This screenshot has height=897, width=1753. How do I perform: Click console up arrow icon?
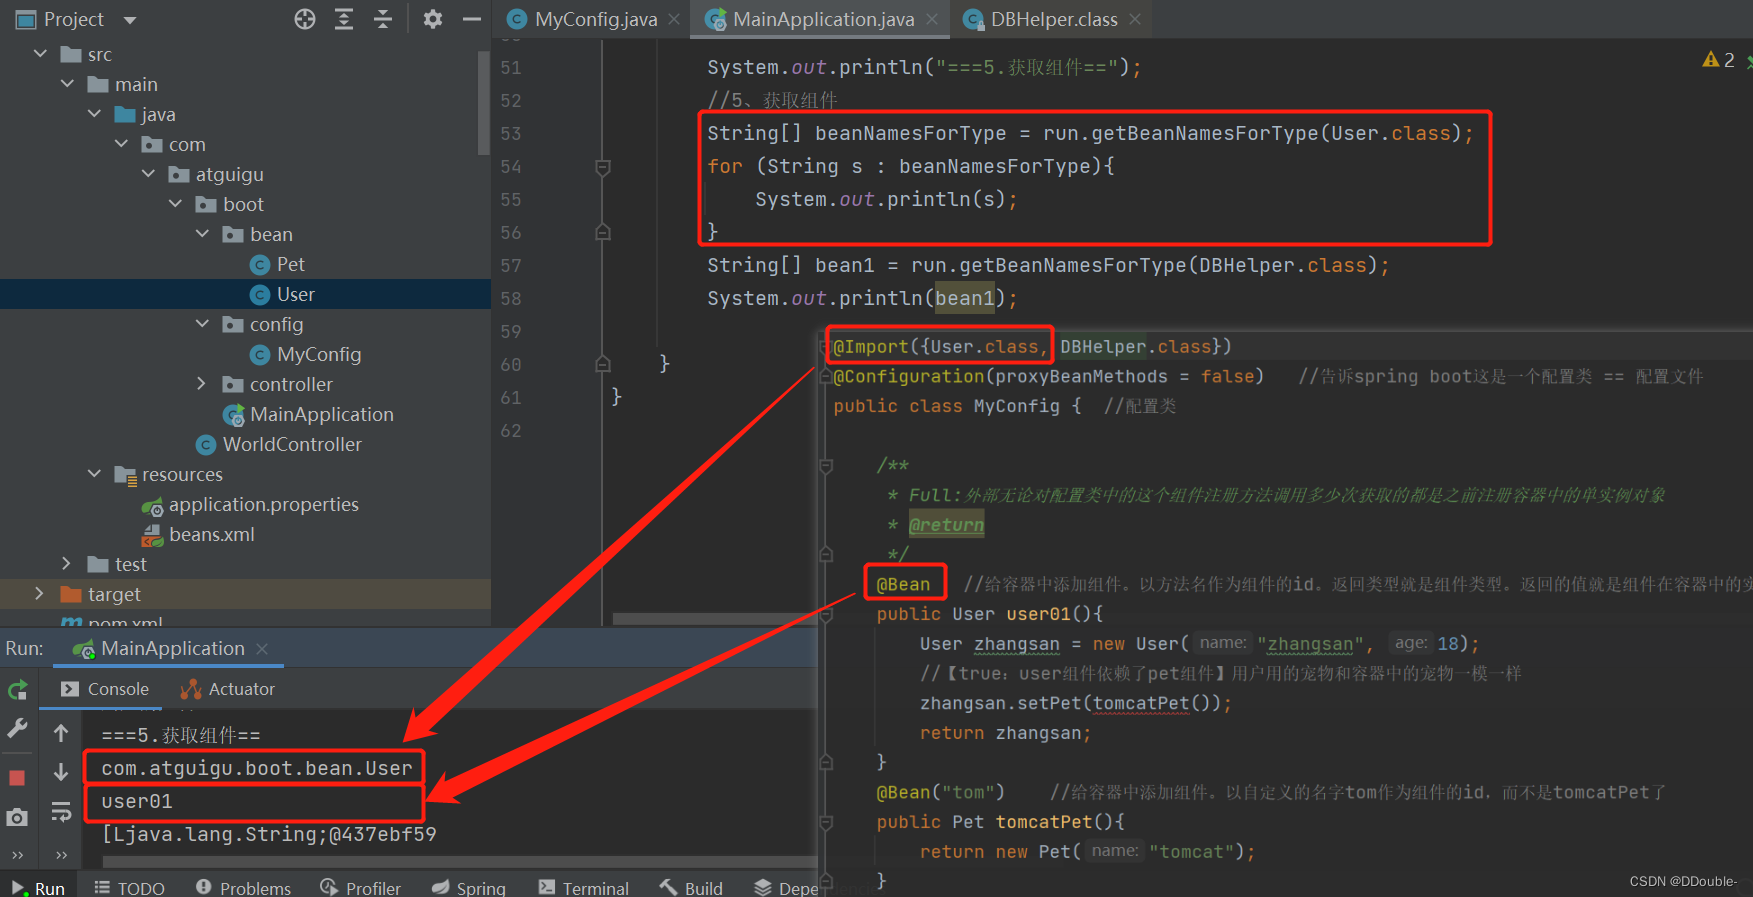[x=61, y=733]
